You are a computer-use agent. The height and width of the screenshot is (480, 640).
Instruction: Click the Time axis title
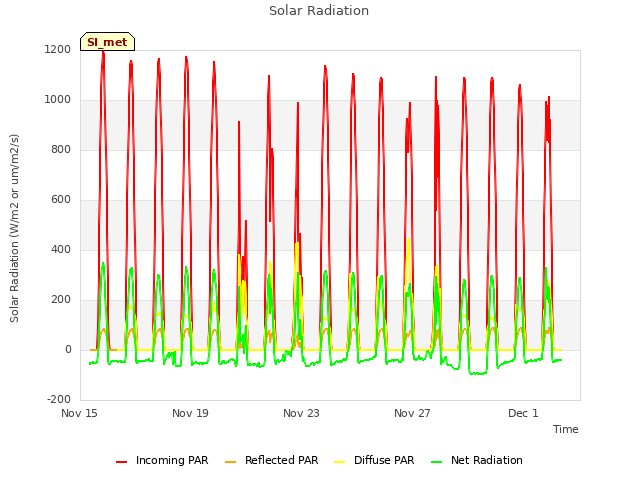pos(566,429)
